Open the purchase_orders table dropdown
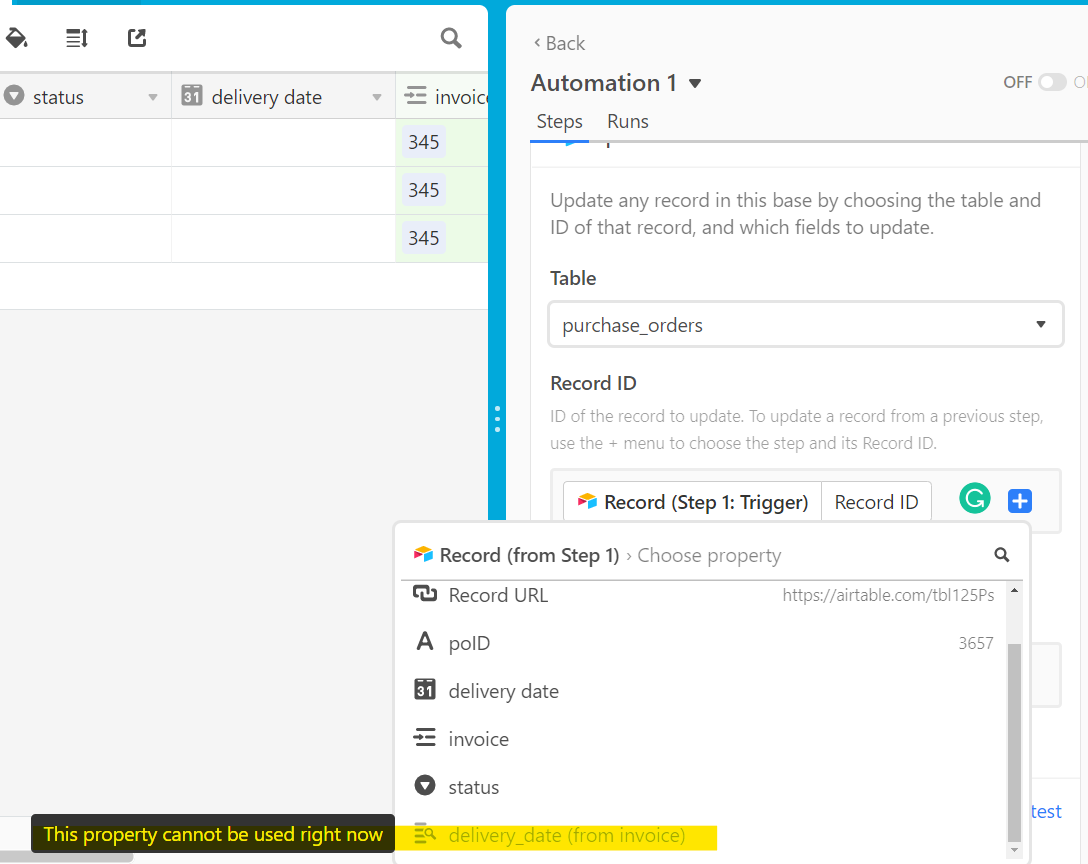The width and height of the screenshot is (1088, 864). pyautogui.click(x=806, y=324)
